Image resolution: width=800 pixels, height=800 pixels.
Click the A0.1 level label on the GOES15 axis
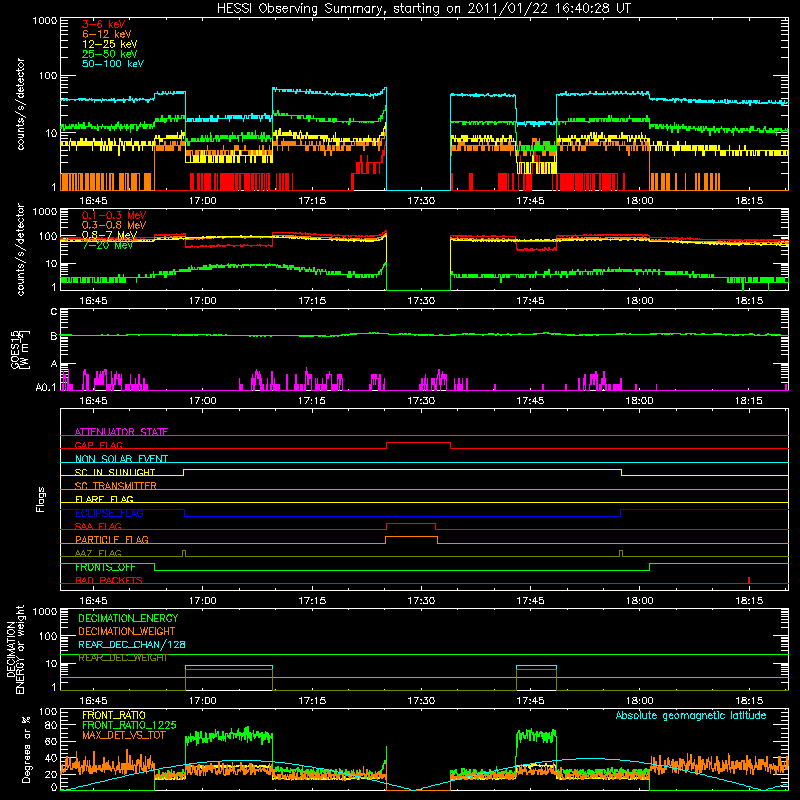click(45, 387)
